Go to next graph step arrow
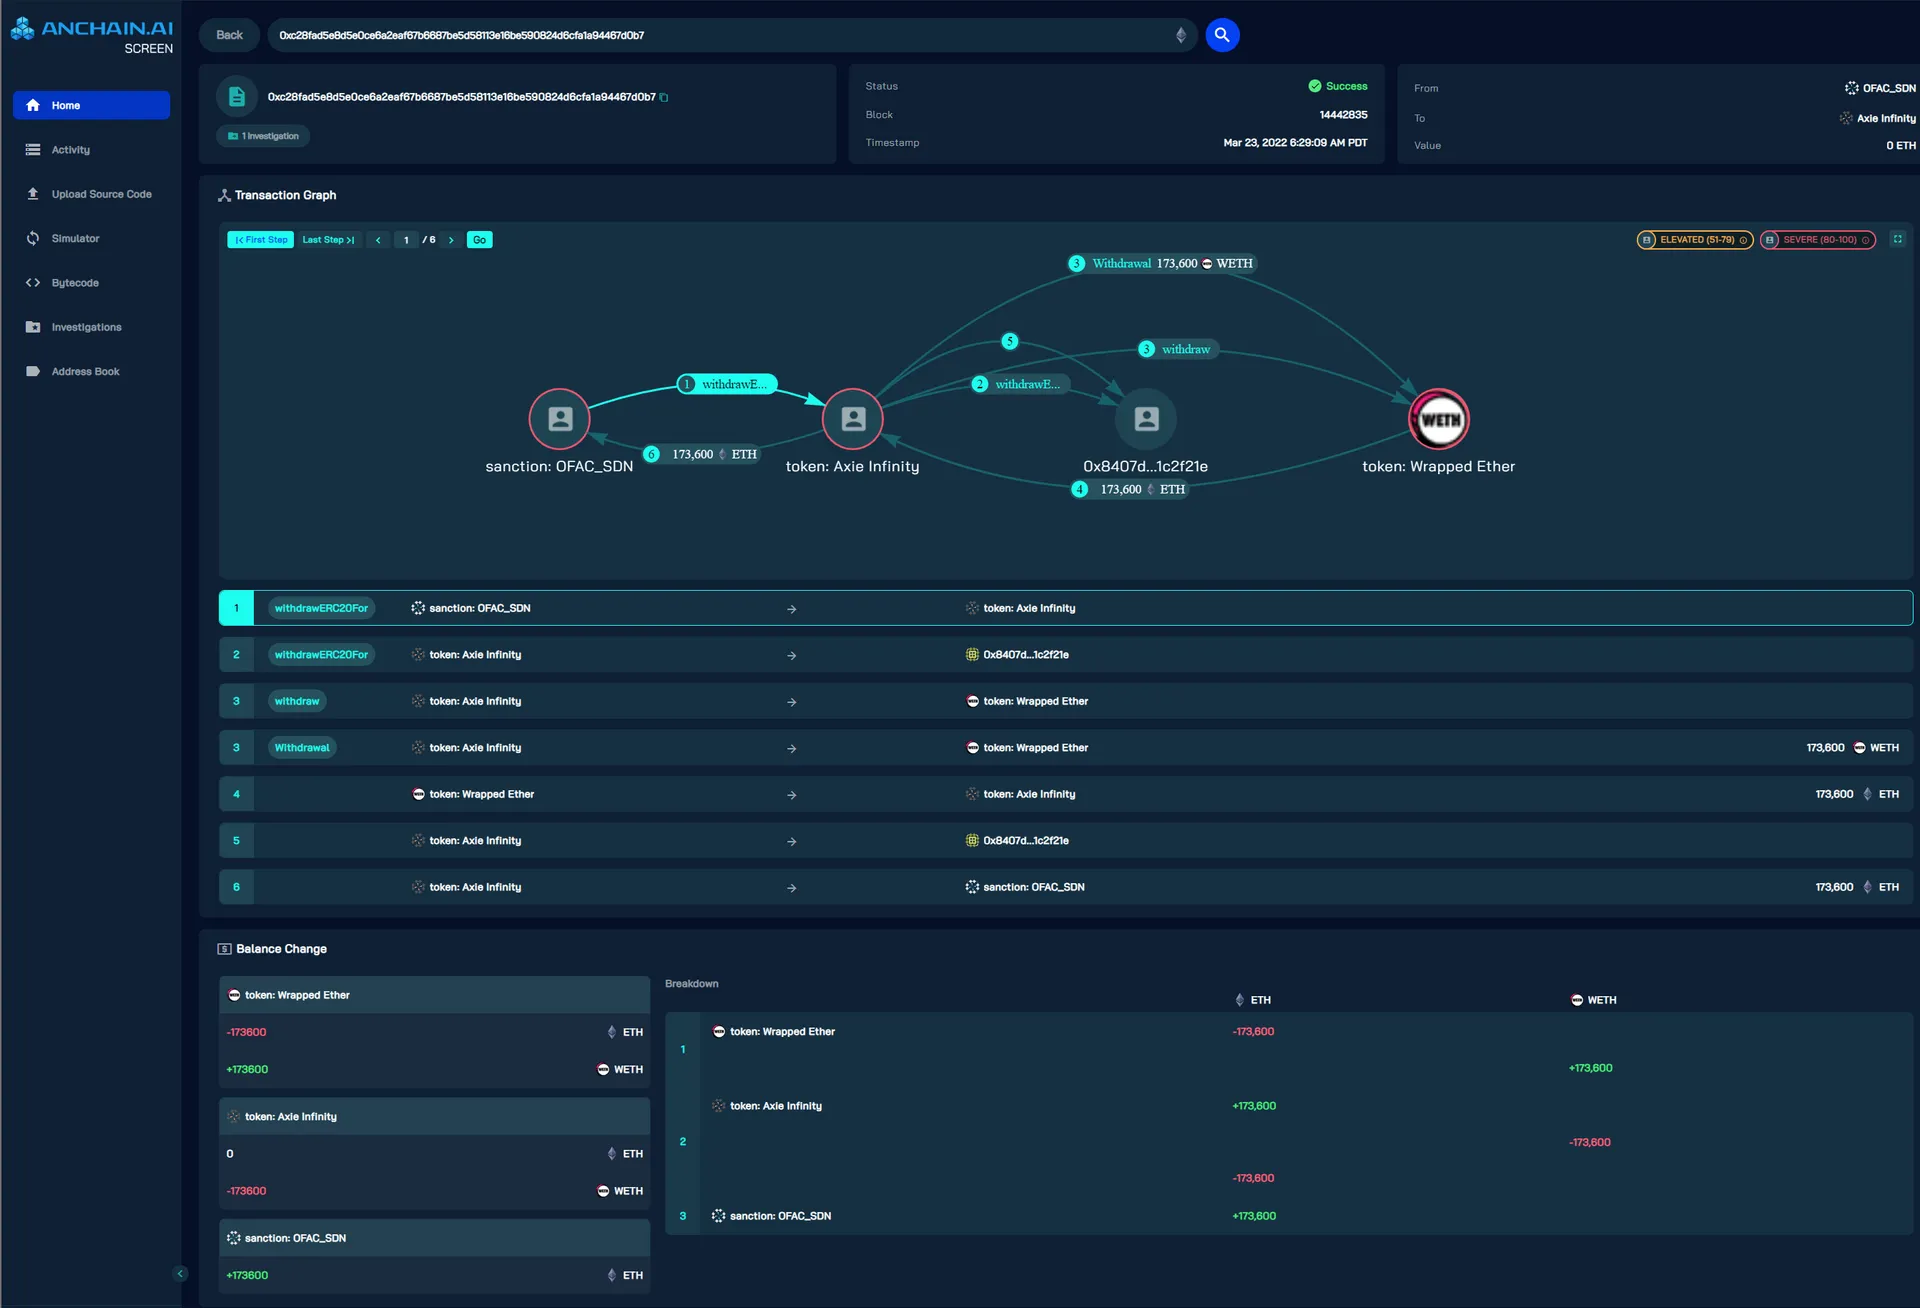1920x1308 pixels. point(451,240)
